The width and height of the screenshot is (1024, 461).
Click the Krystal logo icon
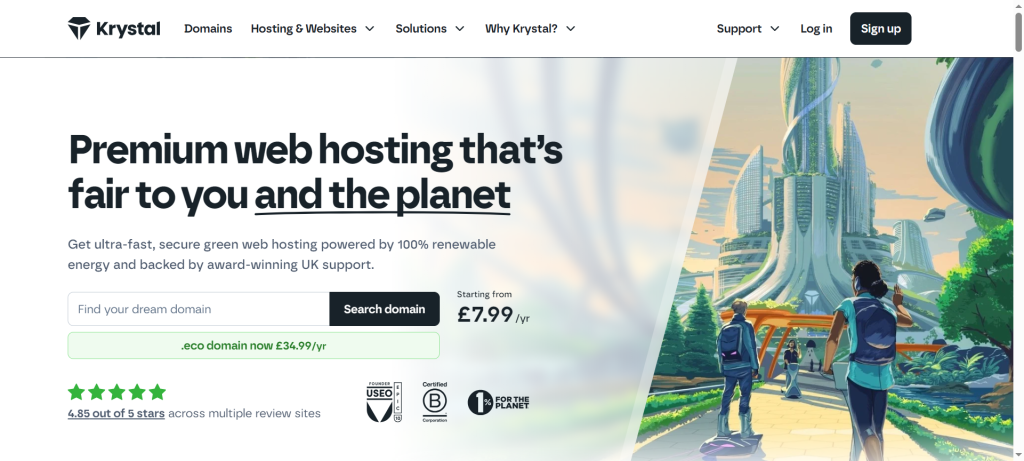(x=79, y=29)
